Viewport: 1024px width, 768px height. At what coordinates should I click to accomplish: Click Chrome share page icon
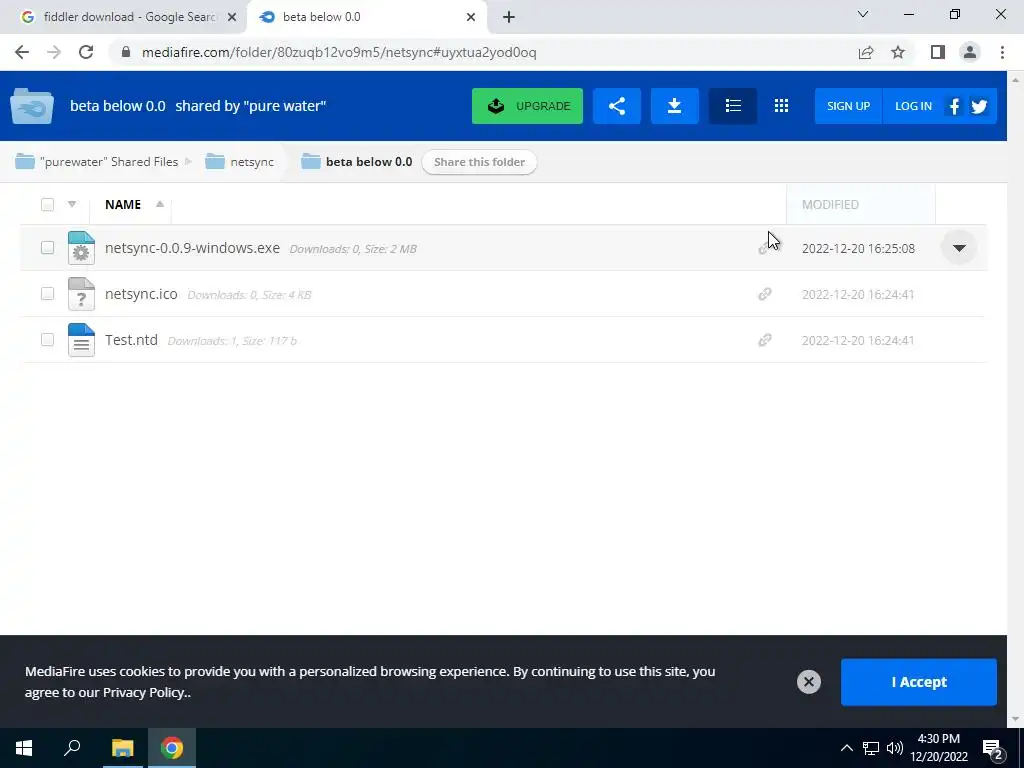[x=866, y=52]
